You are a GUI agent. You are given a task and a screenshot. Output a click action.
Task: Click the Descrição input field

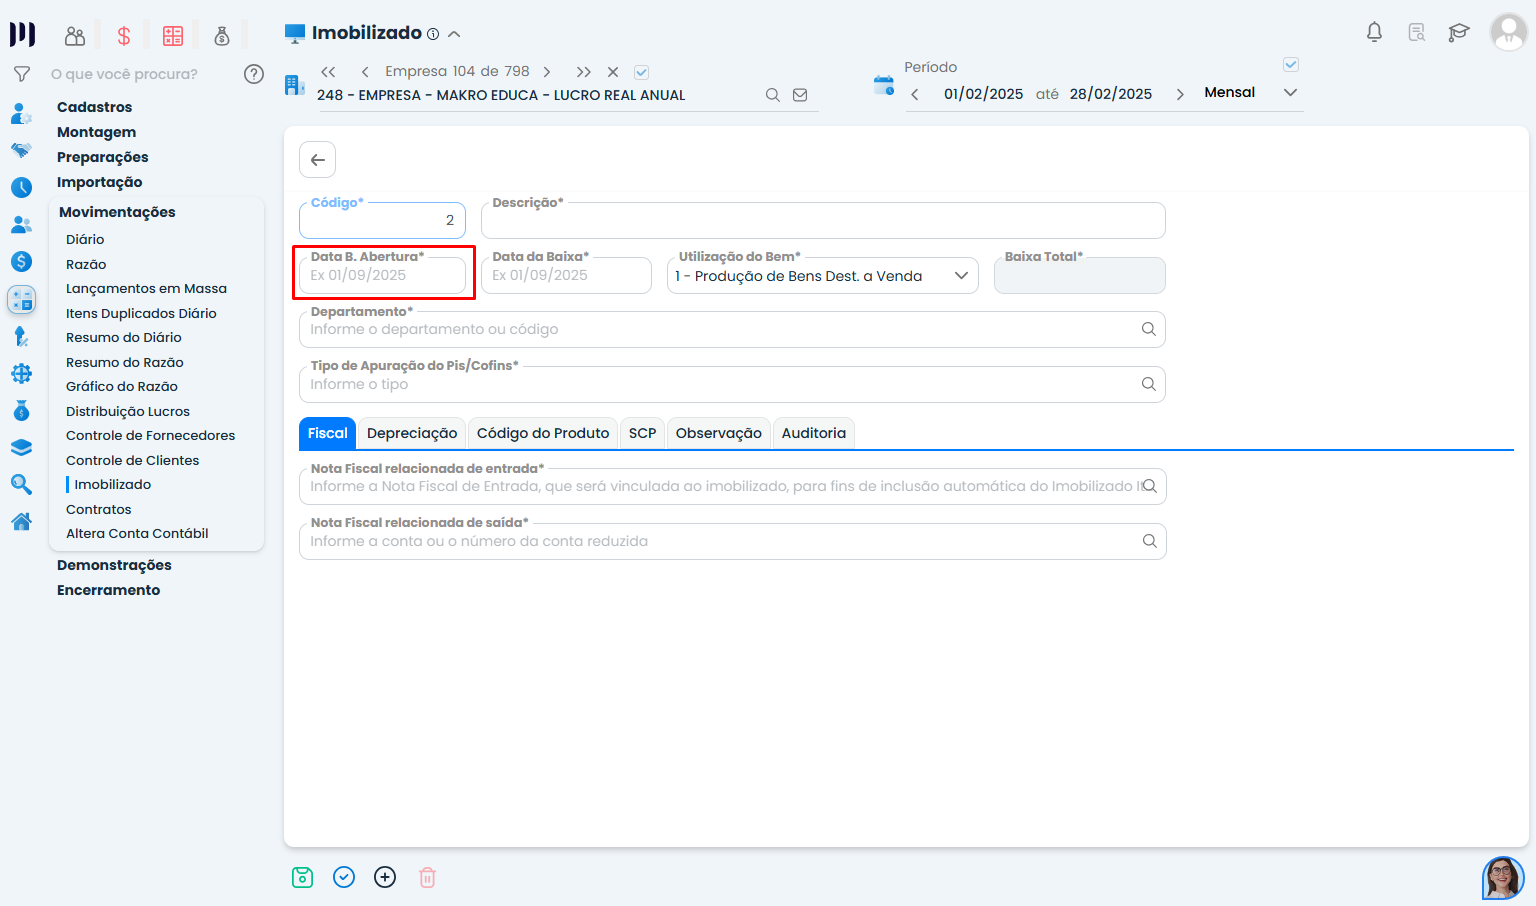point(822,221)
